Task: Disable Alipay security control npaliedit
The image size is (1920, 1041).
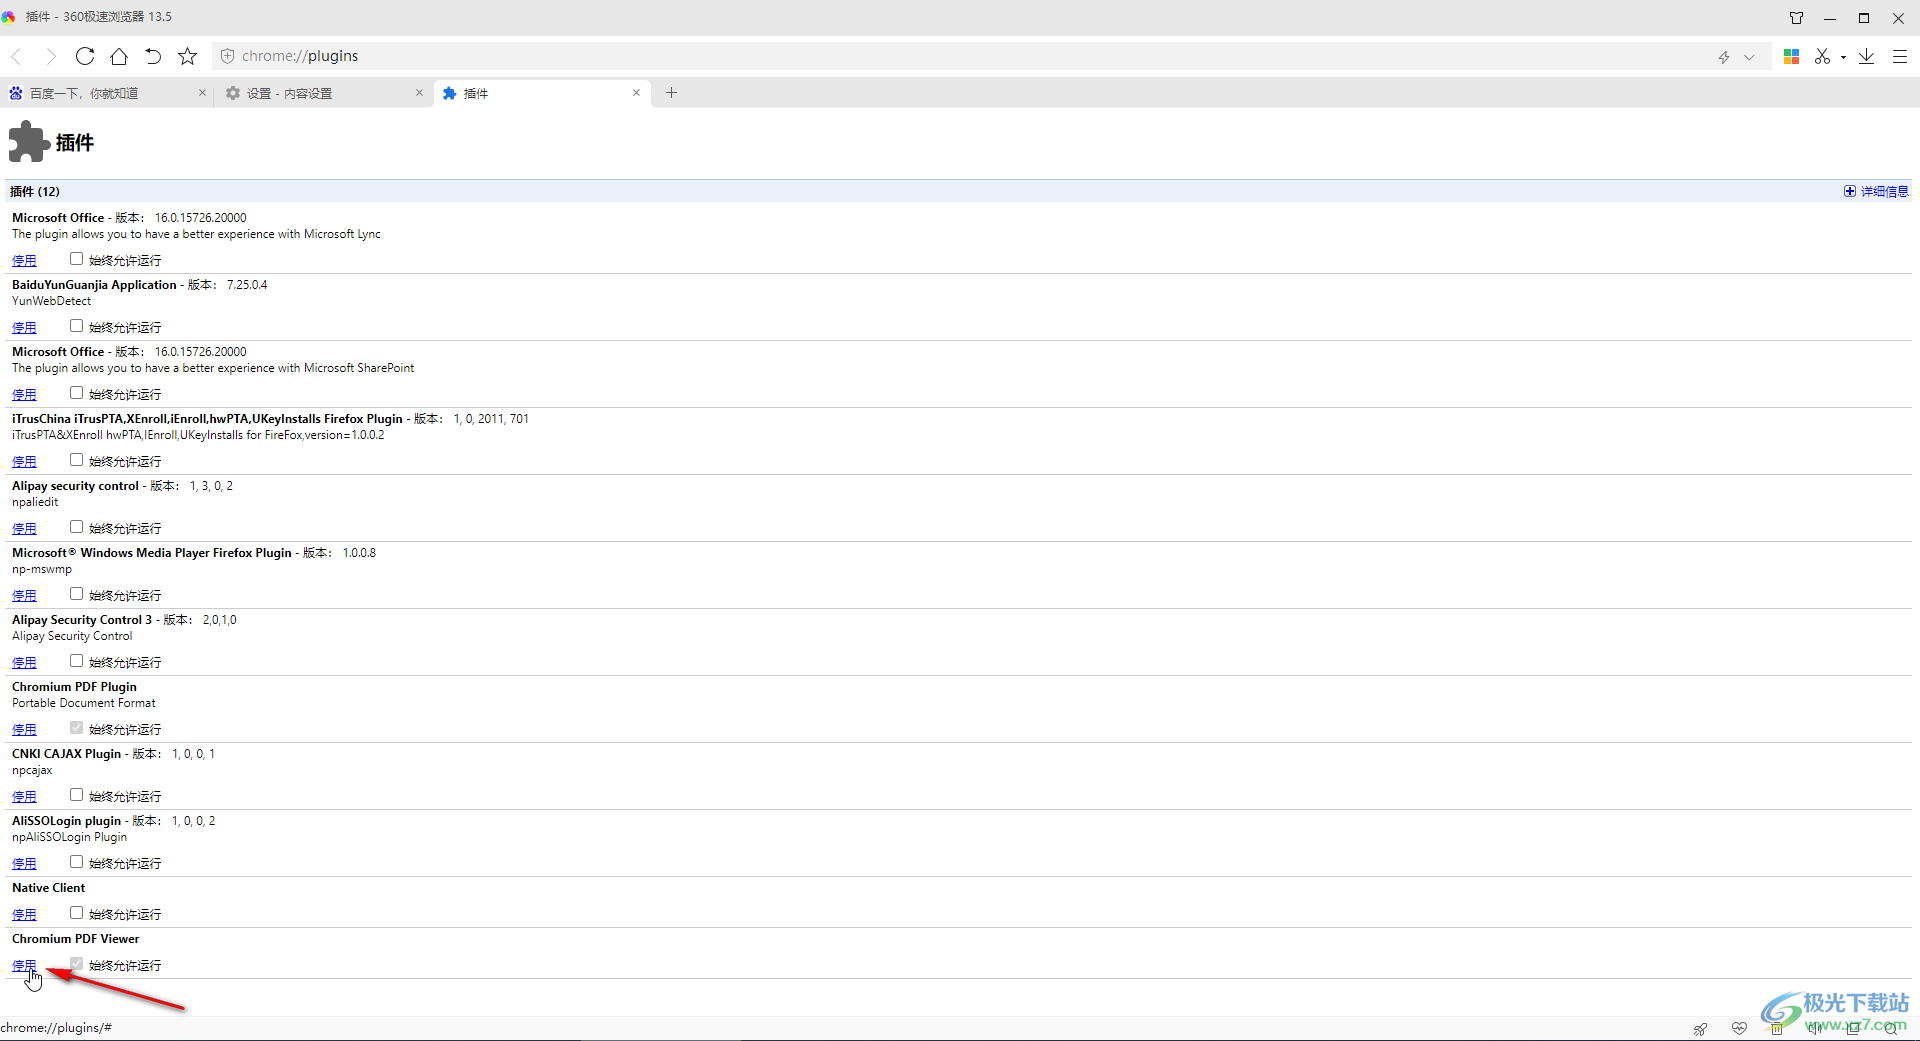Action: [x=24, y=529]
